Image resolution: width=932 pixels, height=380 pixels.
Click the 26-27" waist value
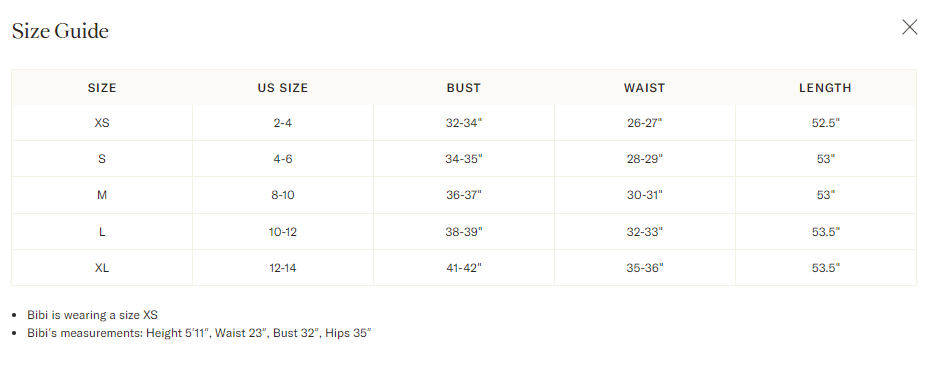(644, 123)
